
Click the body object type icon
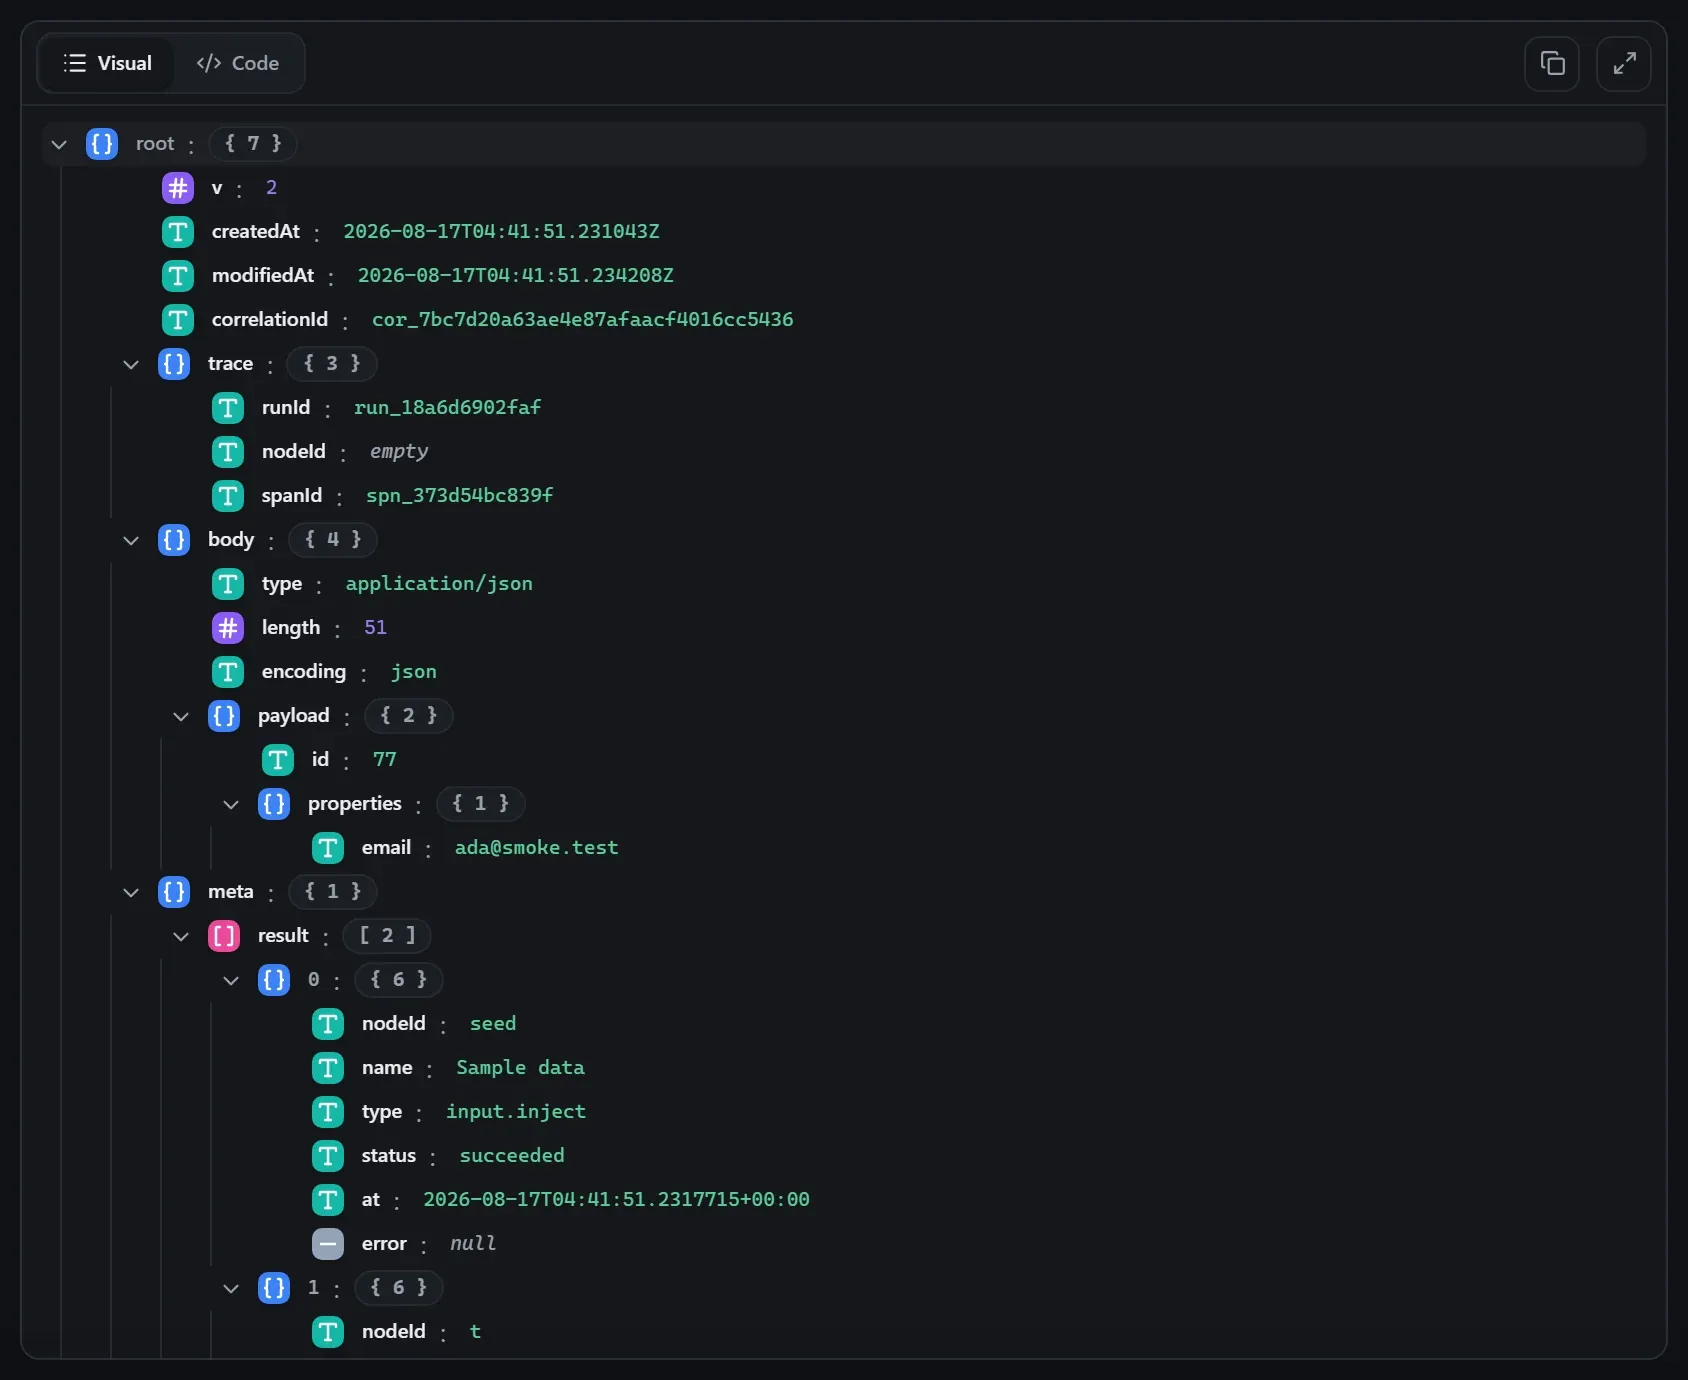(174, 540)
